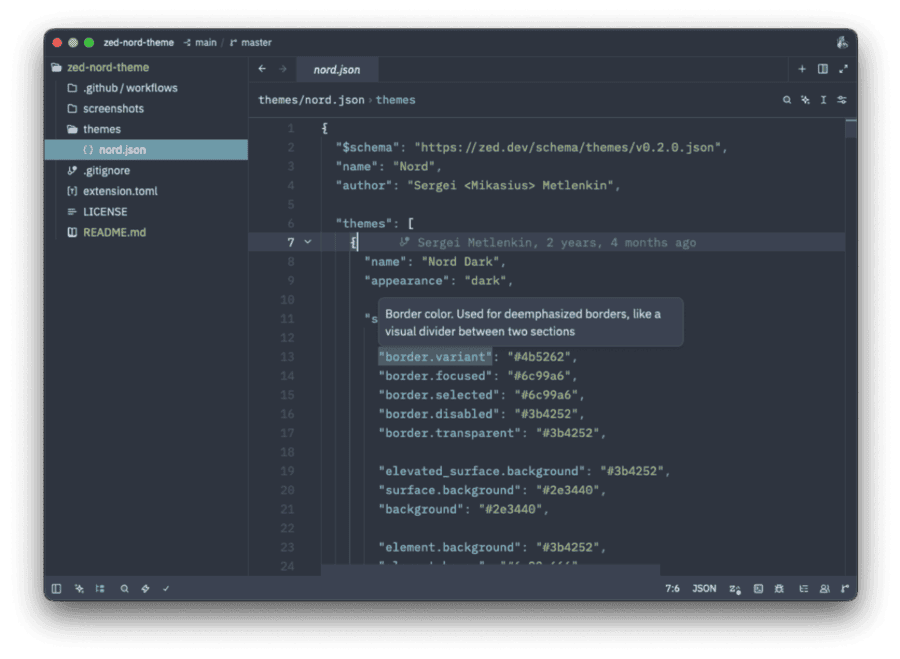
Task: Open project search icon in status bar
Action: (x=124, y=588)
